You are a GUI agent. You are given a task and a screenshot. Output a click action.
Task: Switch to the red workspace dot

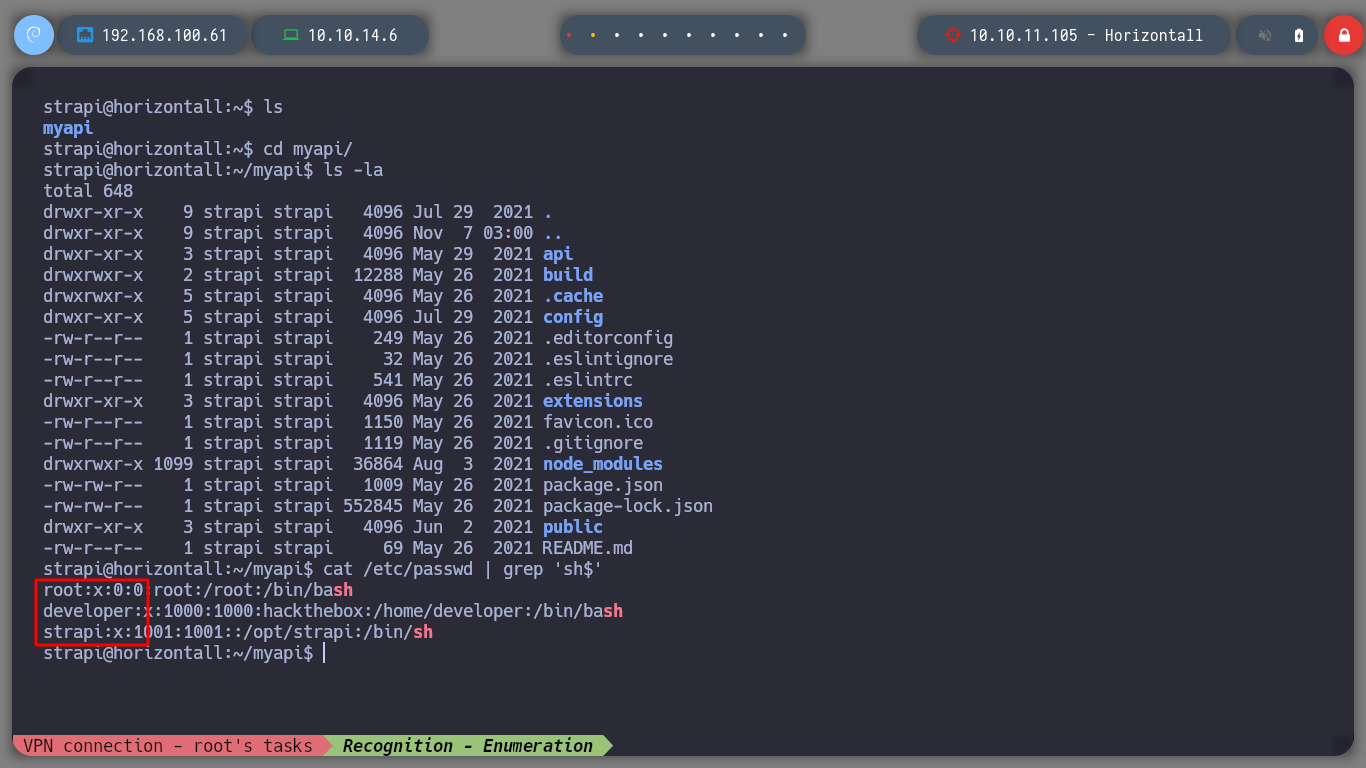tap(569, 35)
